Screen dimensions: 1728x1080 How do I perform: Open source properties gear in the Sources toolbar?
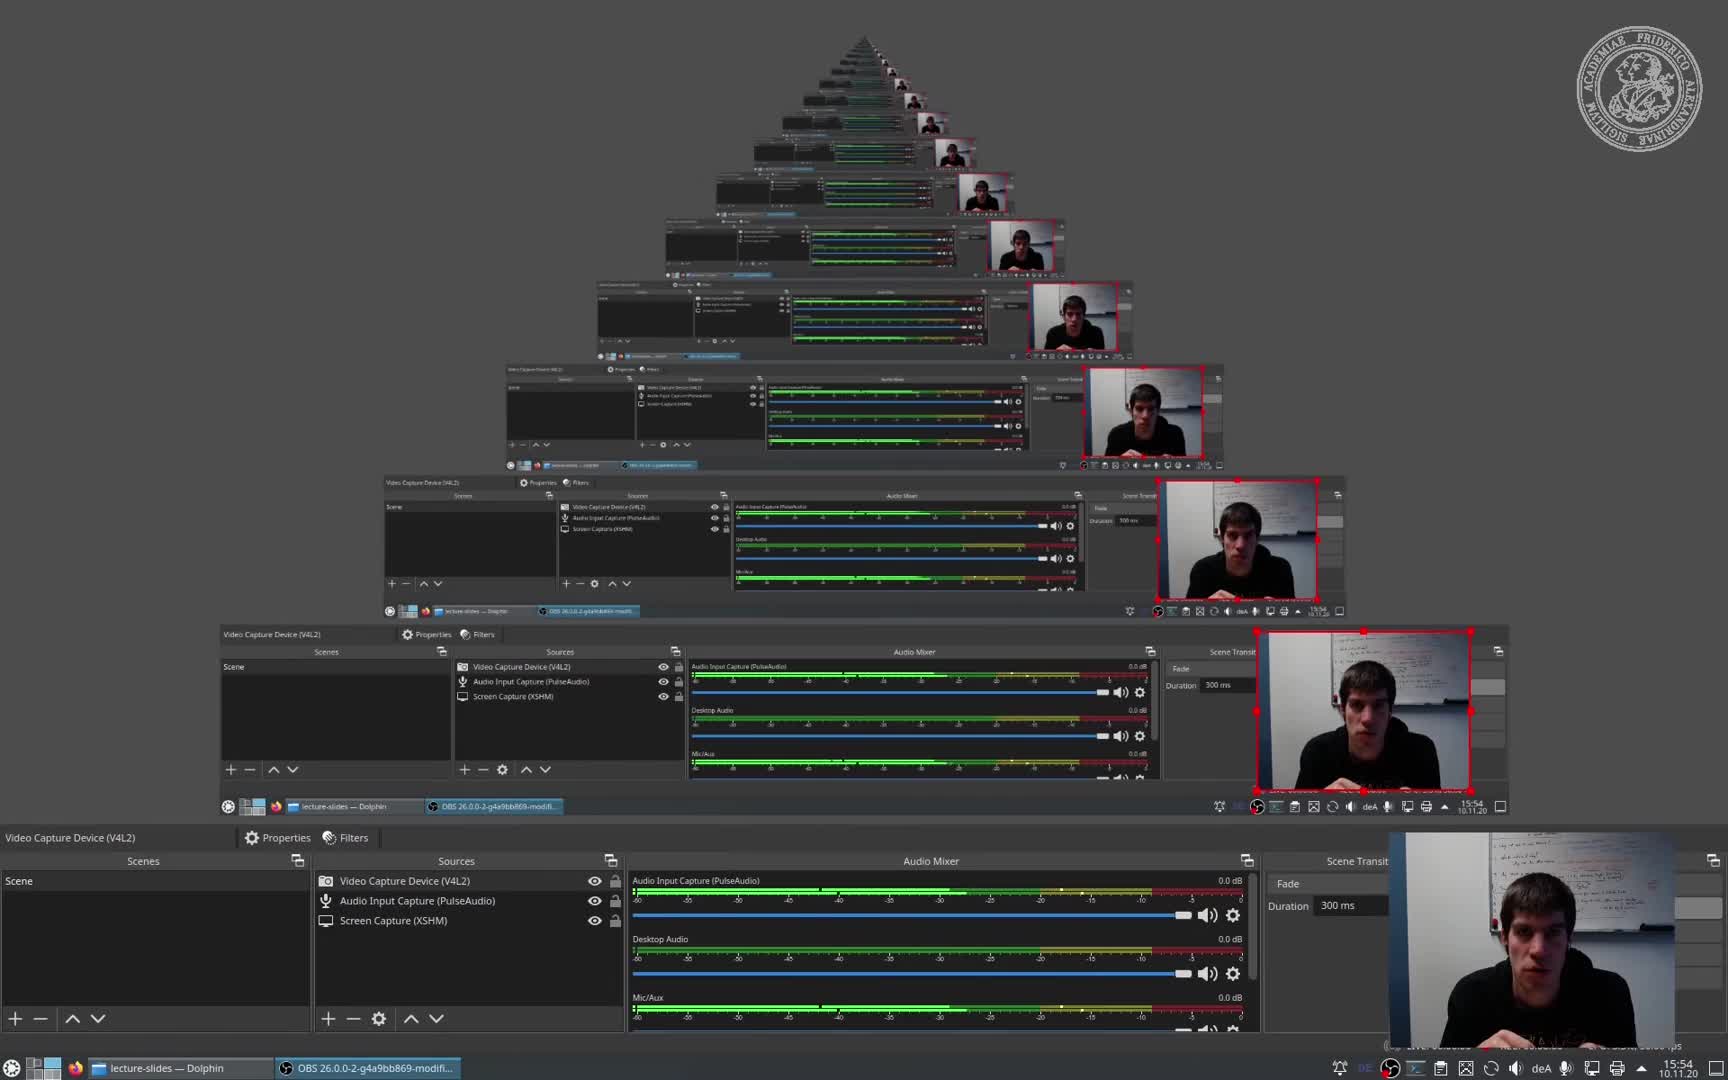tap(378, 1018)
